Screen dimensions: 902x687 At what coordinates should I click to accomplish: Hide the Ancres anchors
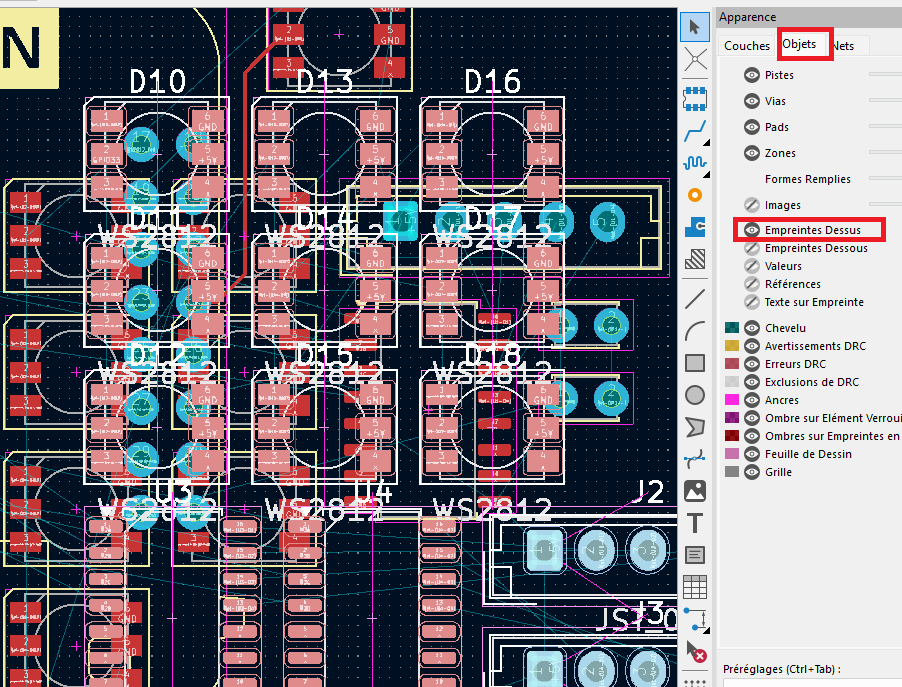(x=751, y=400)
